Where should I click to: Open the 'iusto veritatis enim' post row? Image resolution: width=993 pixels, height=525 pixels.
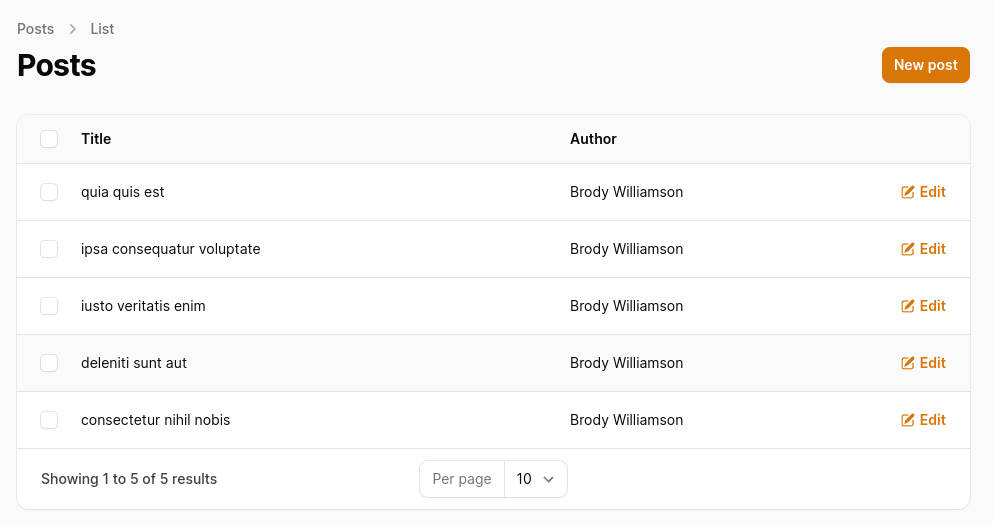[x=143, y=306]
